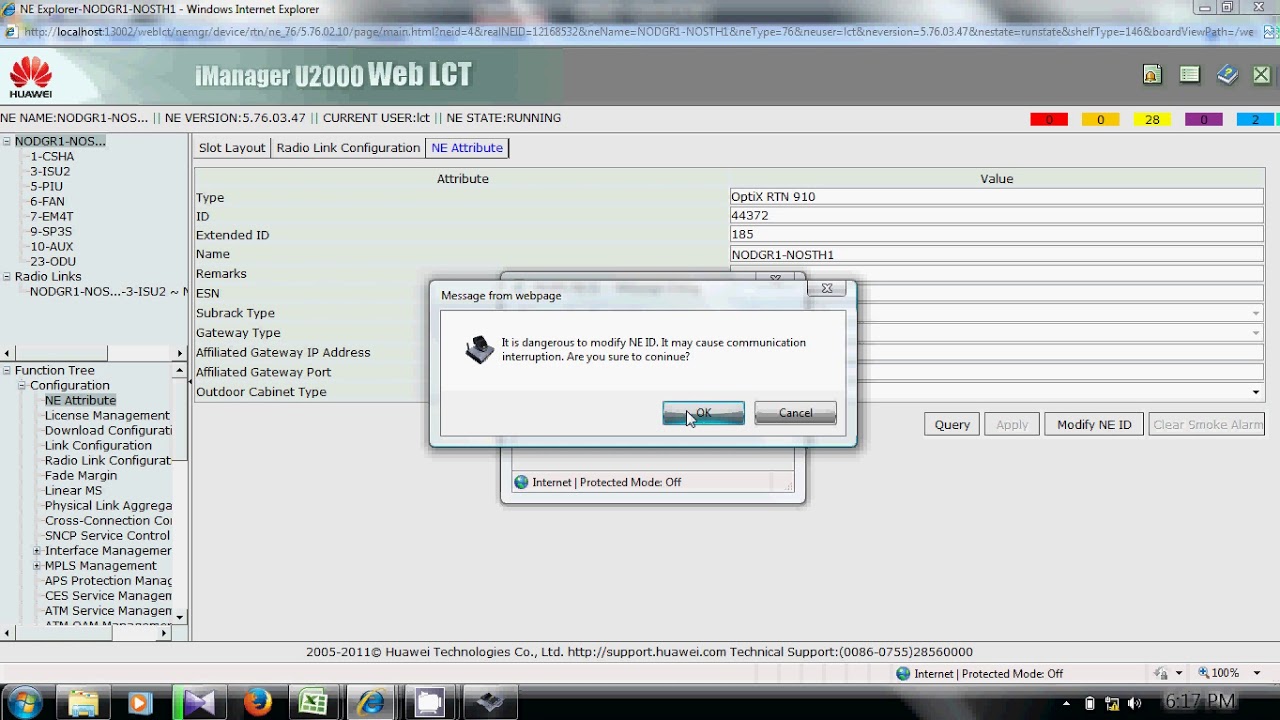
Task: Collapse the Configuration tree node
Action: pos(21,385)
